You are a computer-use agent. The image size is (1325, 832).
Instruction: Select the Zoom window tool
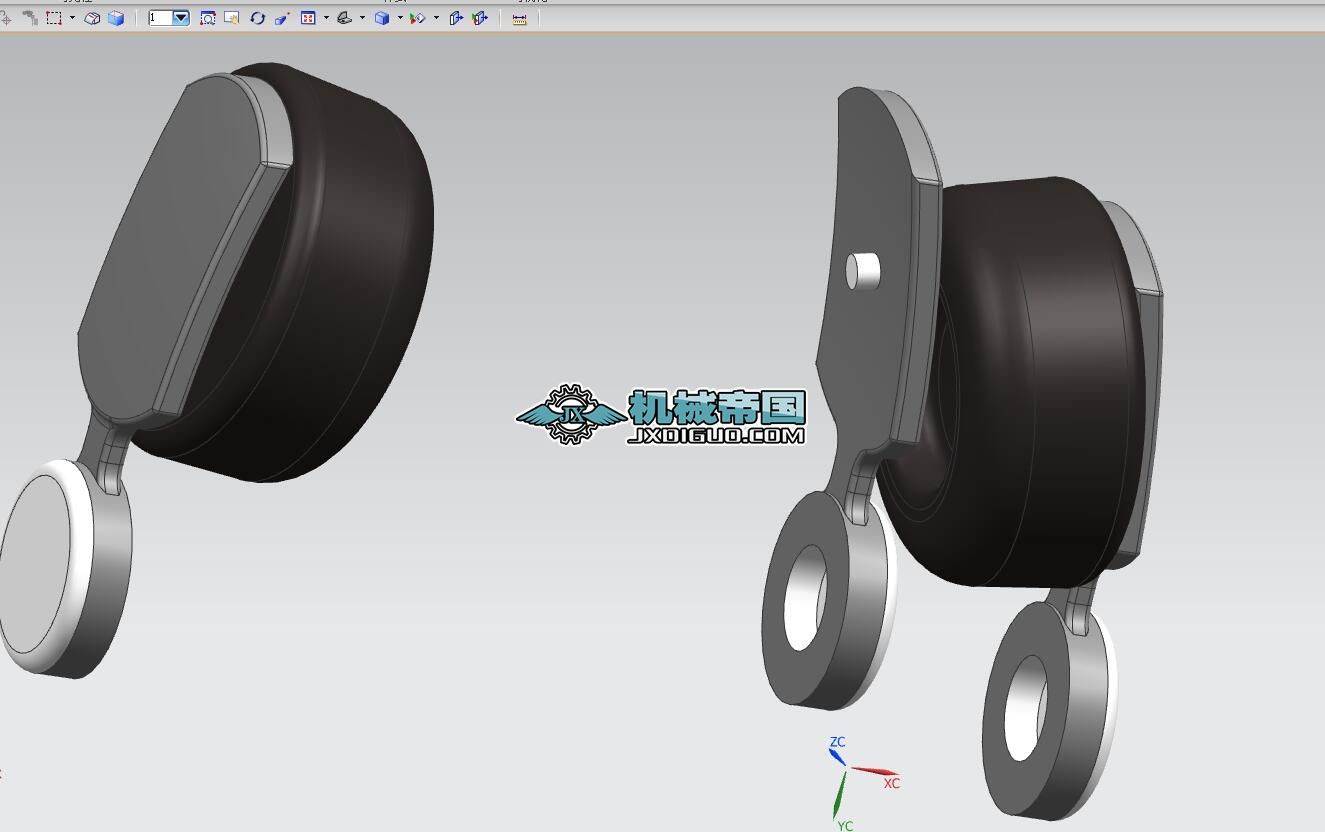(x=208, y=18)
